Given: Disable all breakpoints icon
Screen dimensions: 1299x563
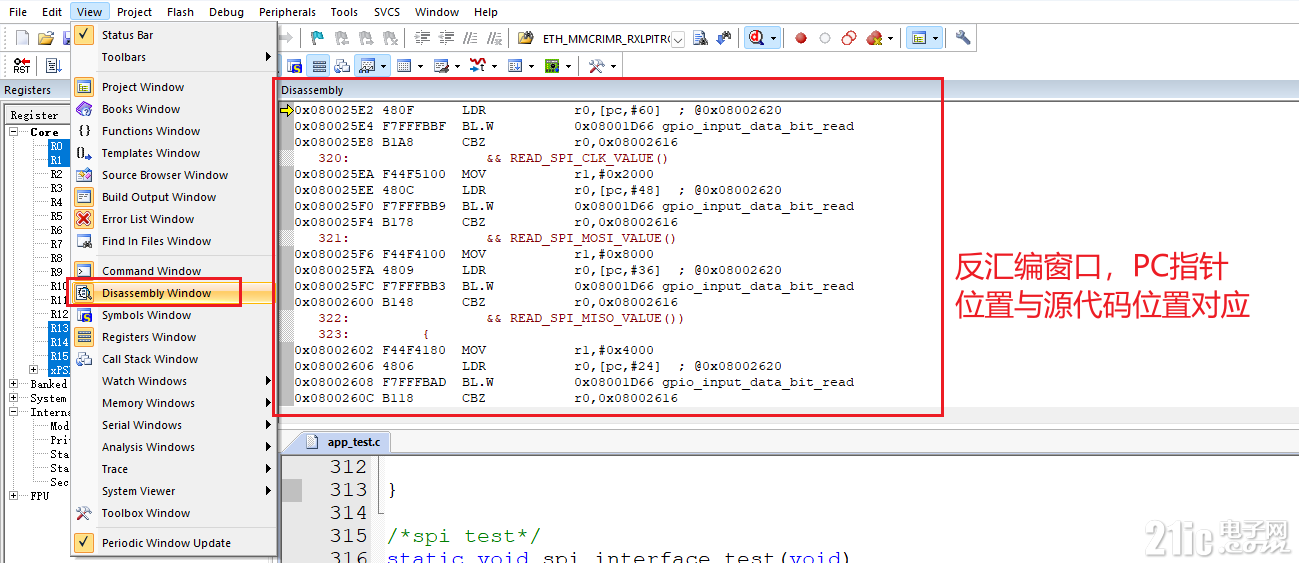Looking at the screenshot, I should [849, 38].
